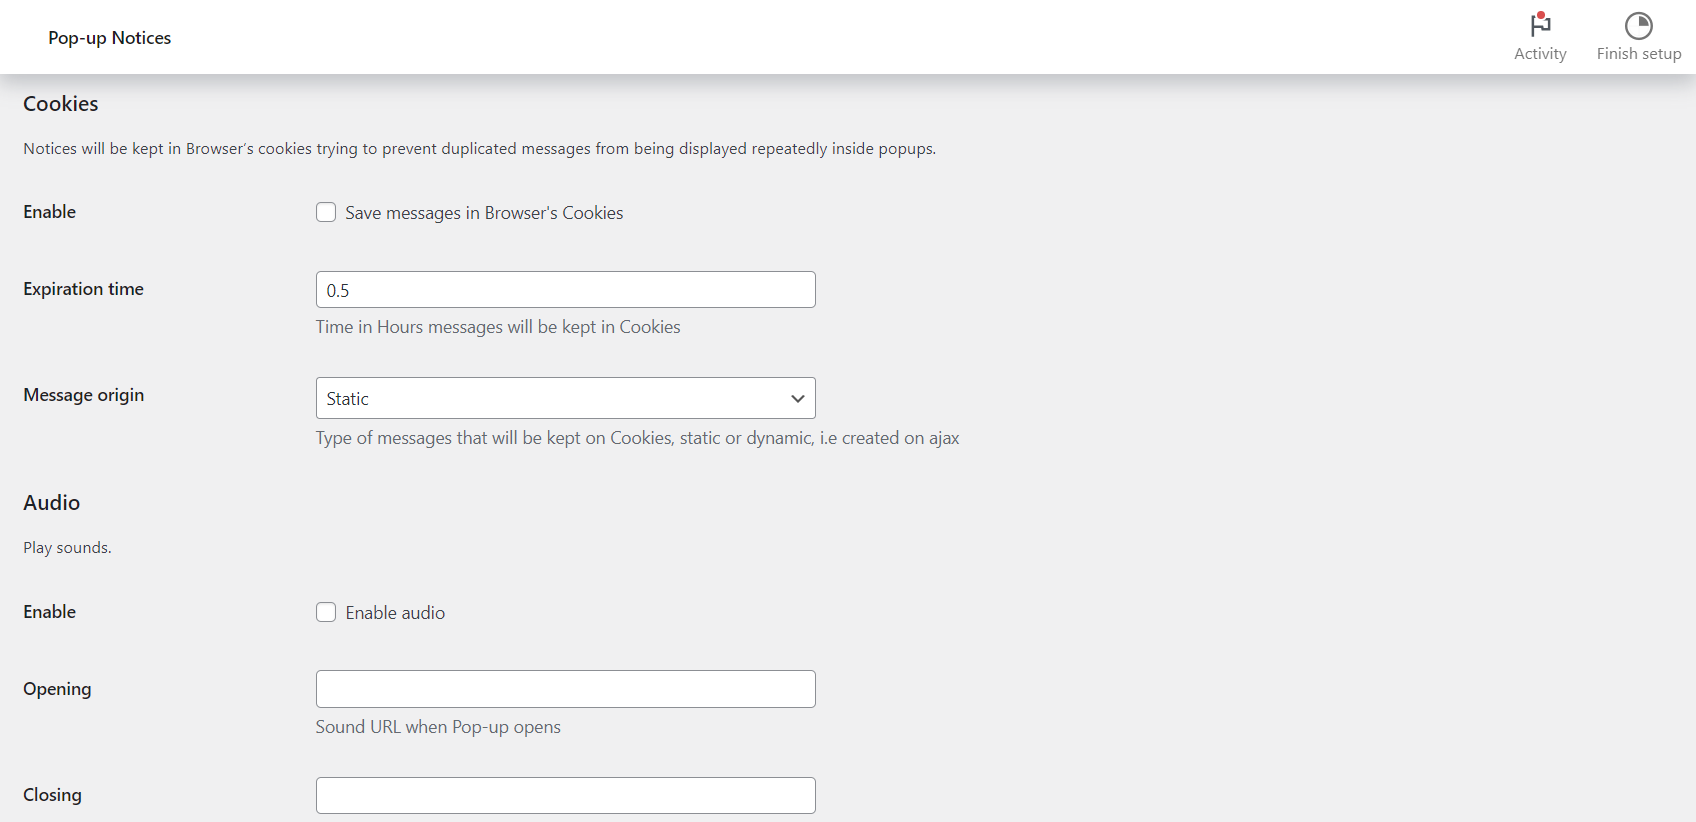Click the Finish setup label
Viewport: 1696px width, 822px height.
pos(1639,53)
